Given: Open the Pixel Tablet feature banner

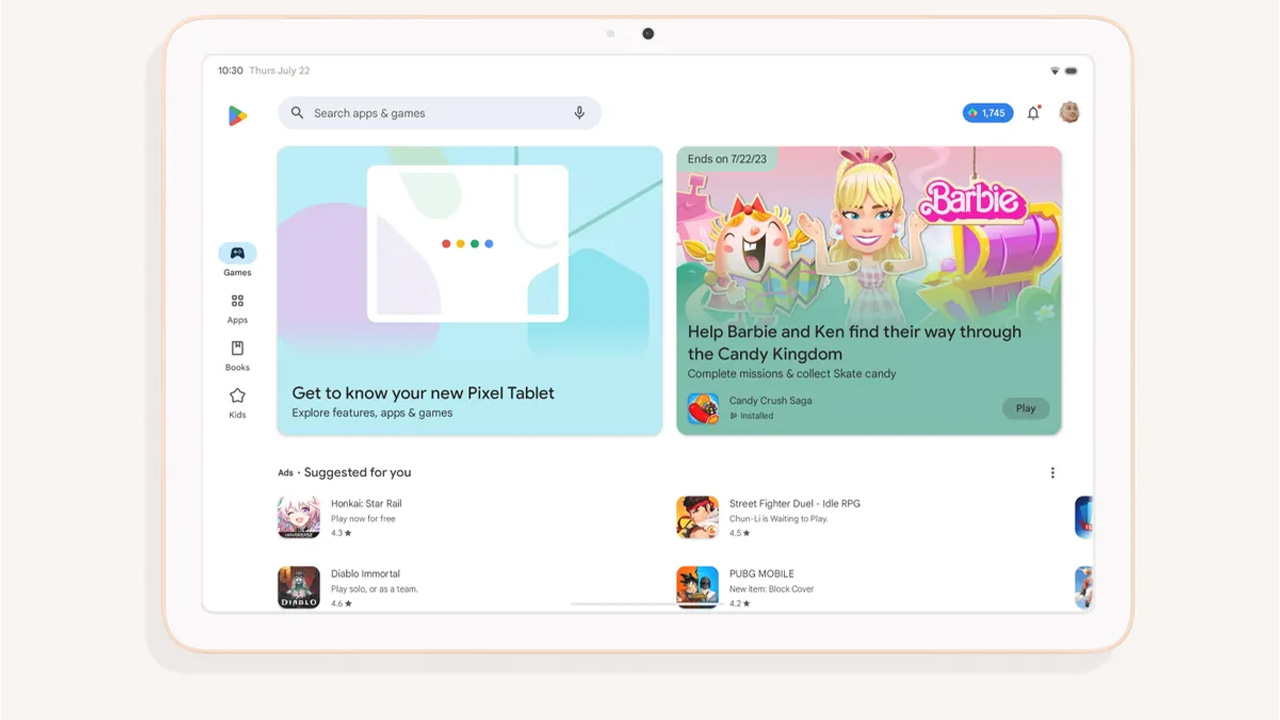Looking at the screenshot, I should (x=469, y=290).
